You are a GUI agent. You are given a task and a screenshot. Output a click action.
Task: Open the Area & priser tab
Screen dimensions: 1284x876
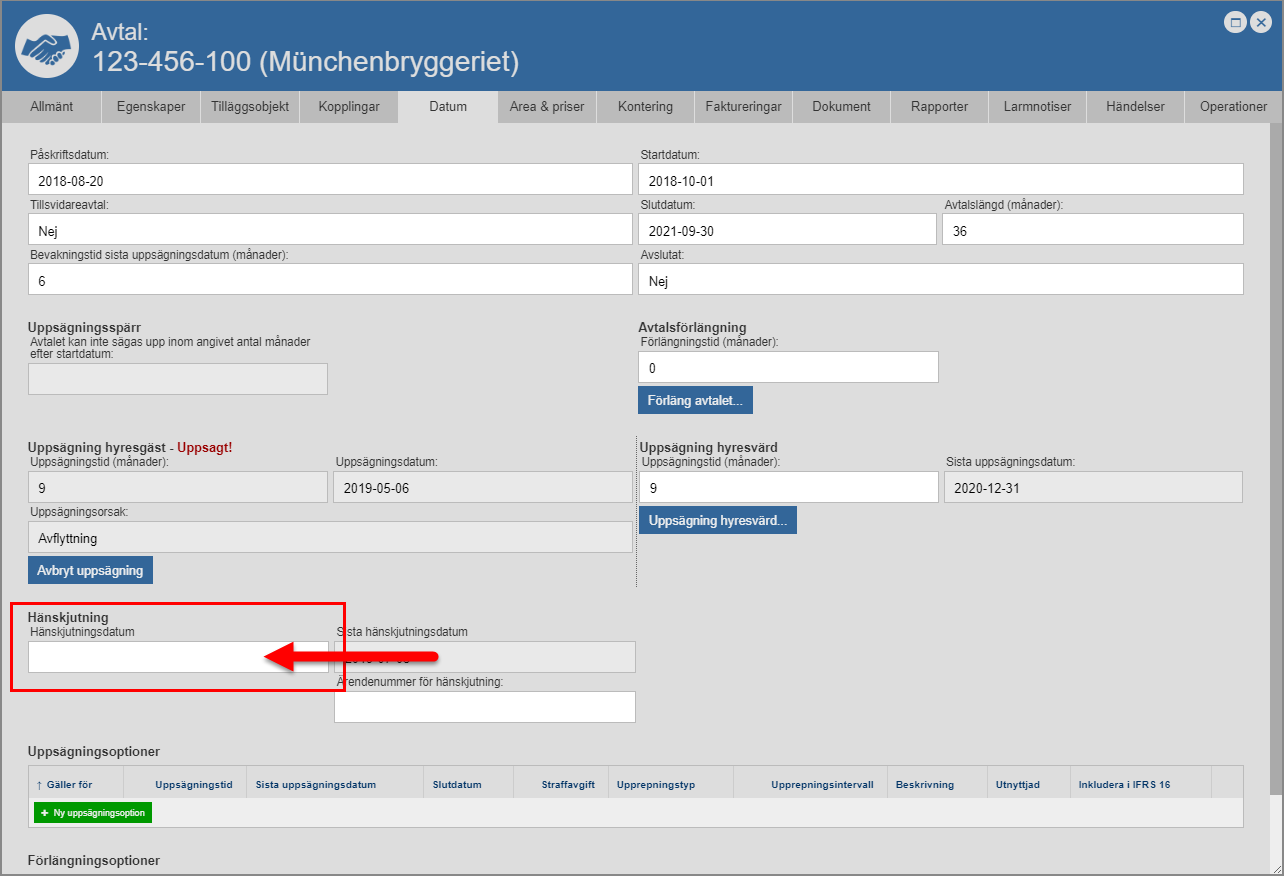tap(546, 107)
